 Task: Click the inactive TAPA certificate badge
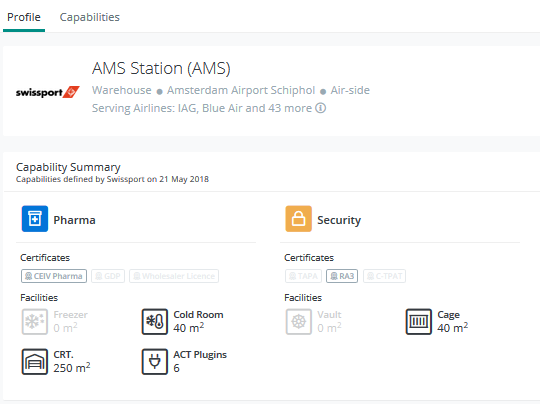click(303, 276)
